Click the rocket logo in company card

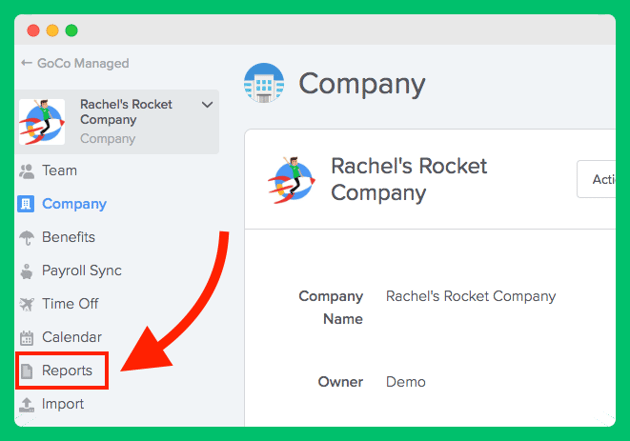pyautogui.click(x=291, y=180)
